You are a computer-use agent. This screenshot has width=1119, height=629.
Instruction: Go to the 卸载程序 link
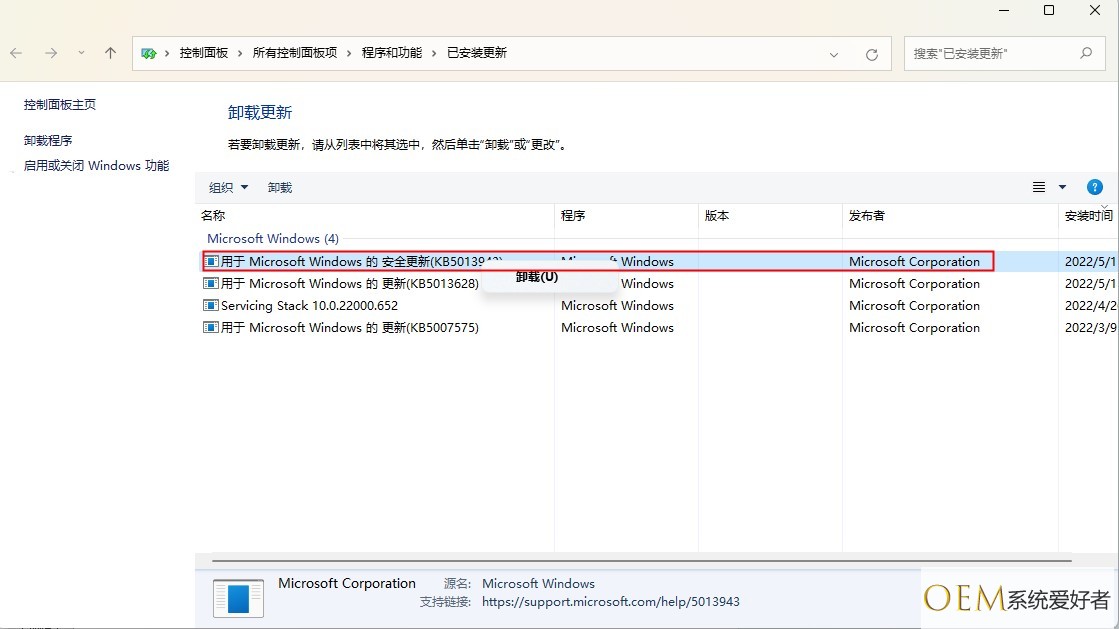point(48,141)
